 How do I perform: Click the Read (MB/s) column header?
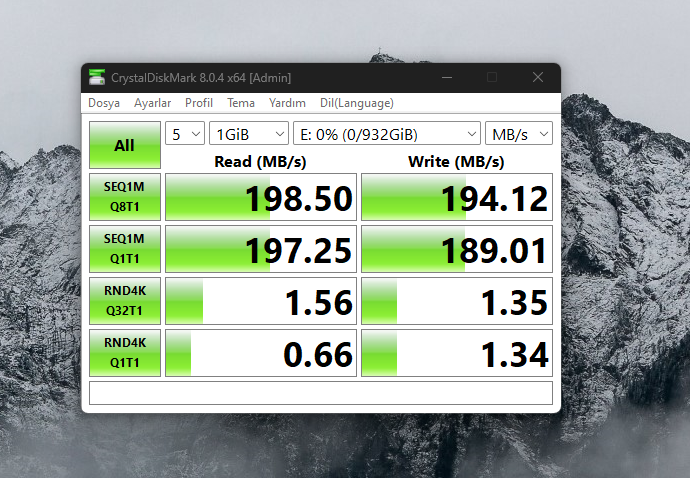[x=260, y=162]
